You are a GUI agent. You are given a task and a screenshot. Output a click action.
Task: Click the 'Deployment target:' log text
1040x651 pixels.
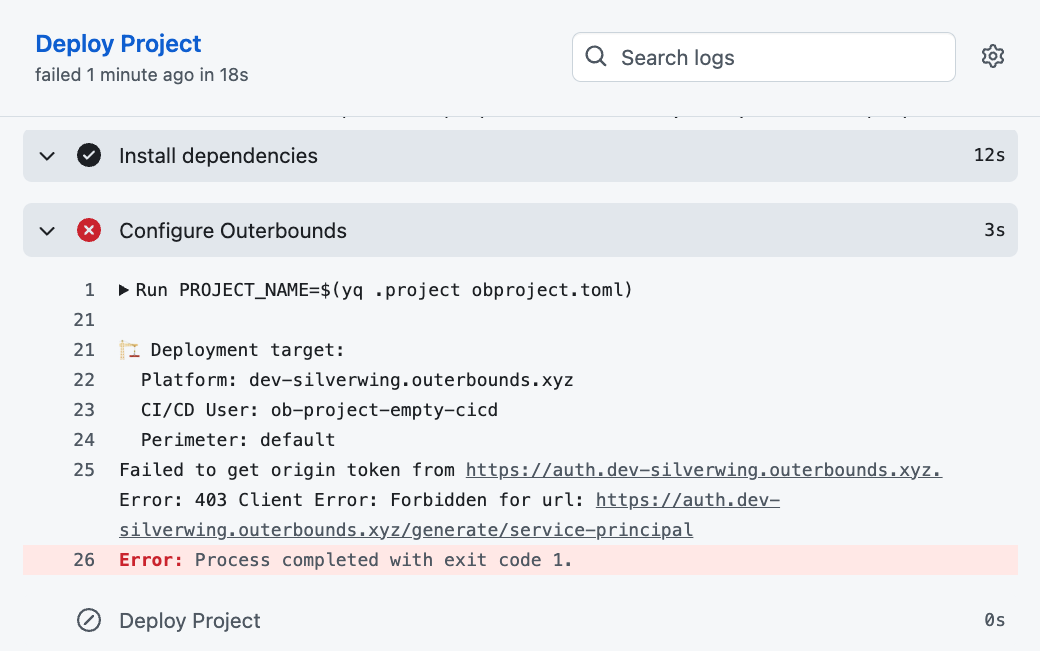tap(248, 349)
